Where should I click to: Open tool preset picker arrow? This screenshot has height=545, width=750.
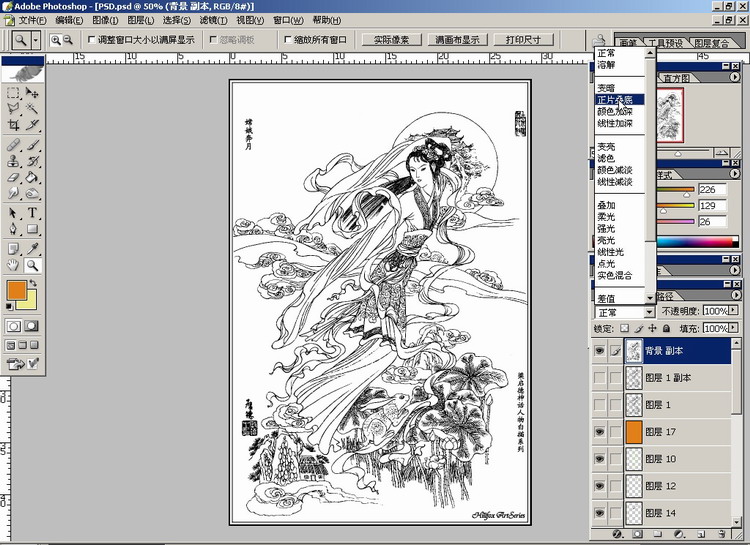click(x=36, y=40)
